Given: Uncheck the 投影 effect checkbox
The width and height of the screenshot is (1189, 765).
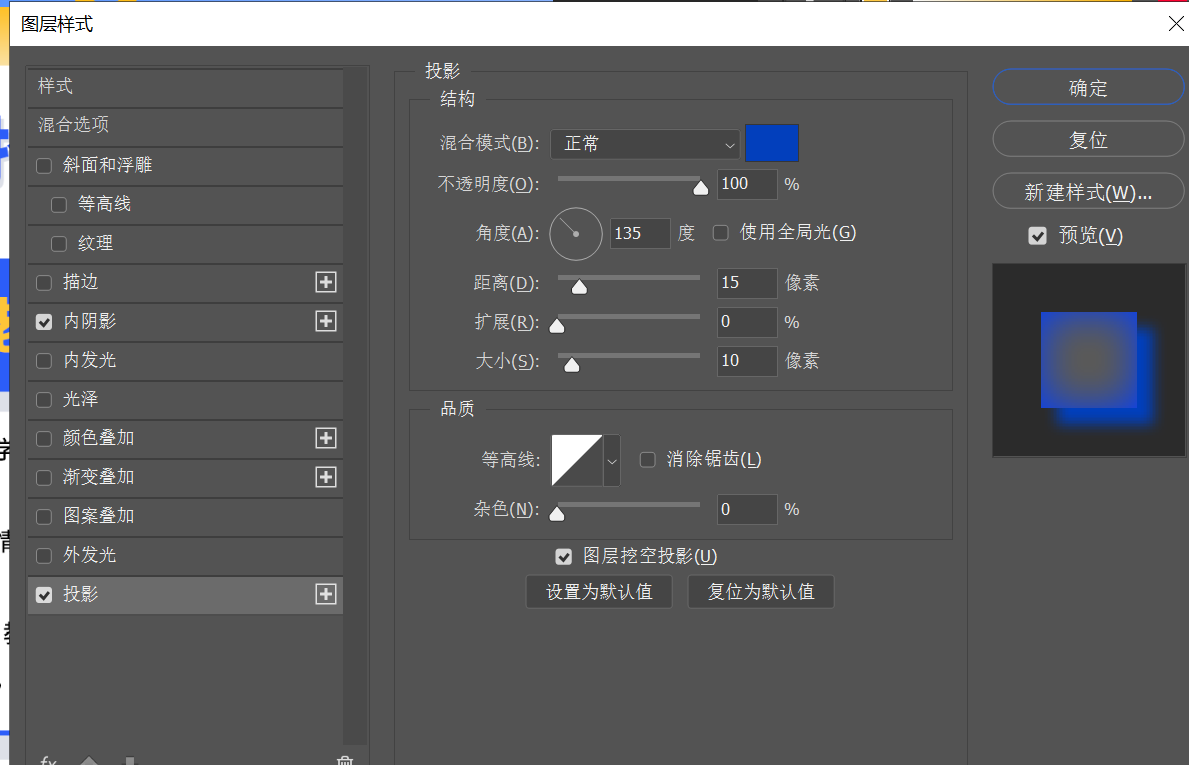Looking at the screenshot, I should [x=44, y=595].
